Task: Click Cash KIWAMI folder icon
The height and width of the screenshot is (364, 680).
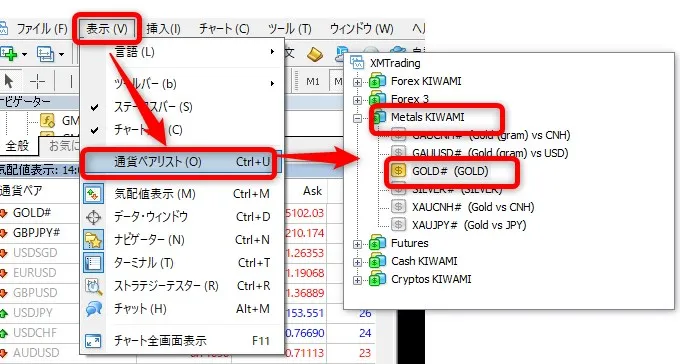Action: [x=377, y=262]
